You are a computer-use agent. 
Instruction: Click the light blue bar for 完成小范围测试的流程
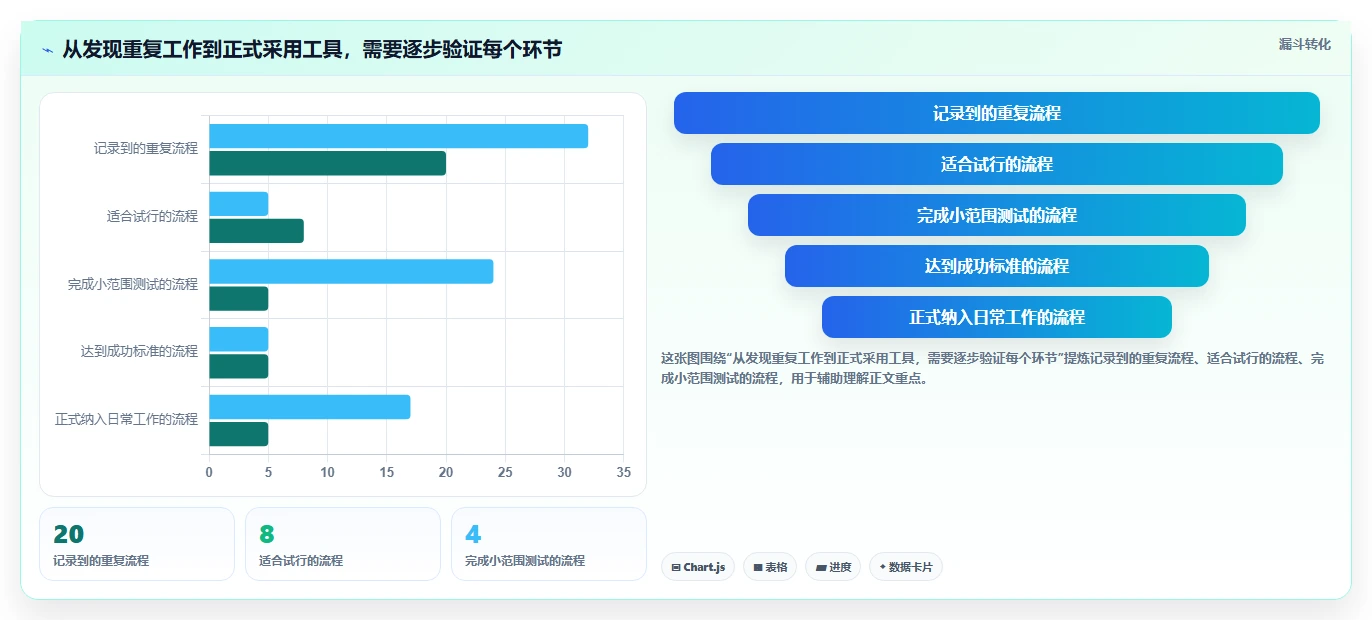click(x=351, y=271)
